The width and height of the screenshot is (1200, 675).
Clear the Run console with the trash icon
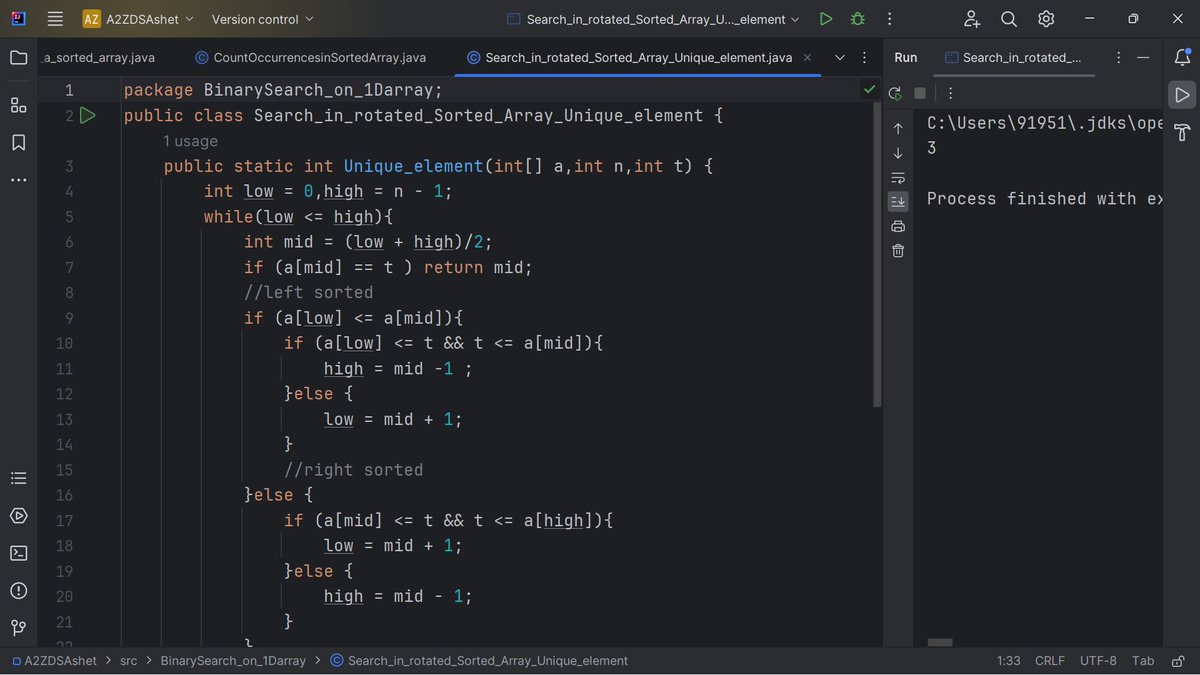pyautogui.click(x=897, y=250)
